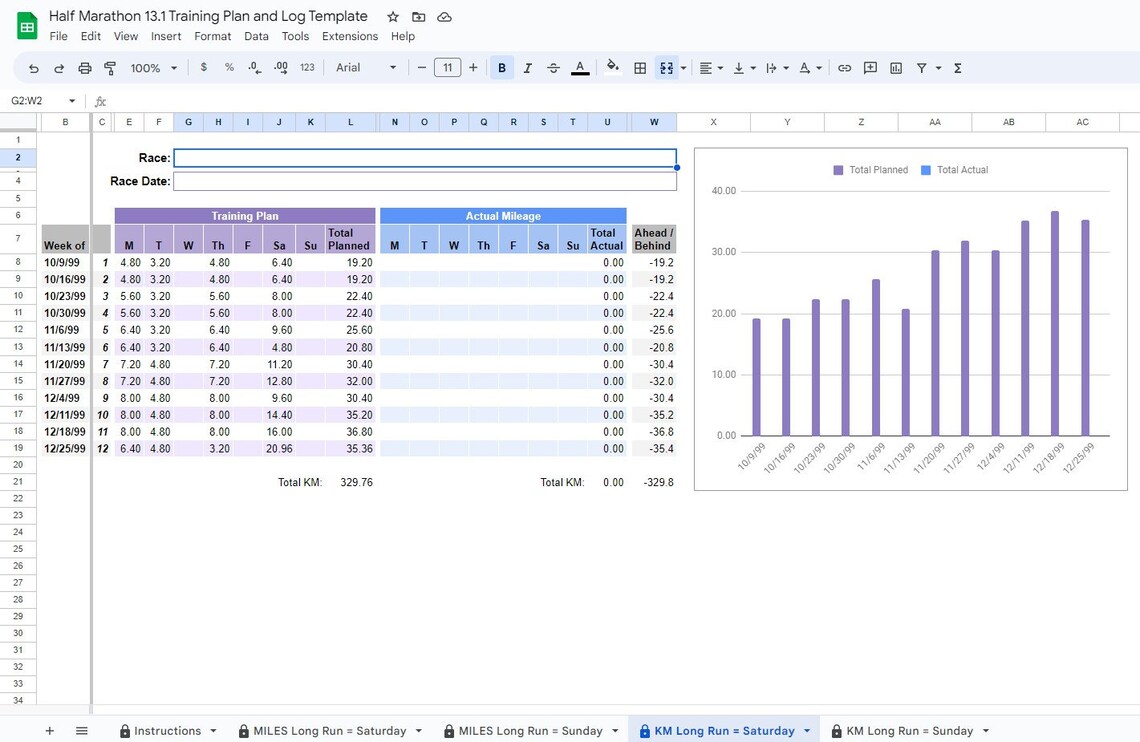The height and width of the screenshot is (742, 1140).
Task: Click the decrease decimal places icon
Action: tap(253, 67)
